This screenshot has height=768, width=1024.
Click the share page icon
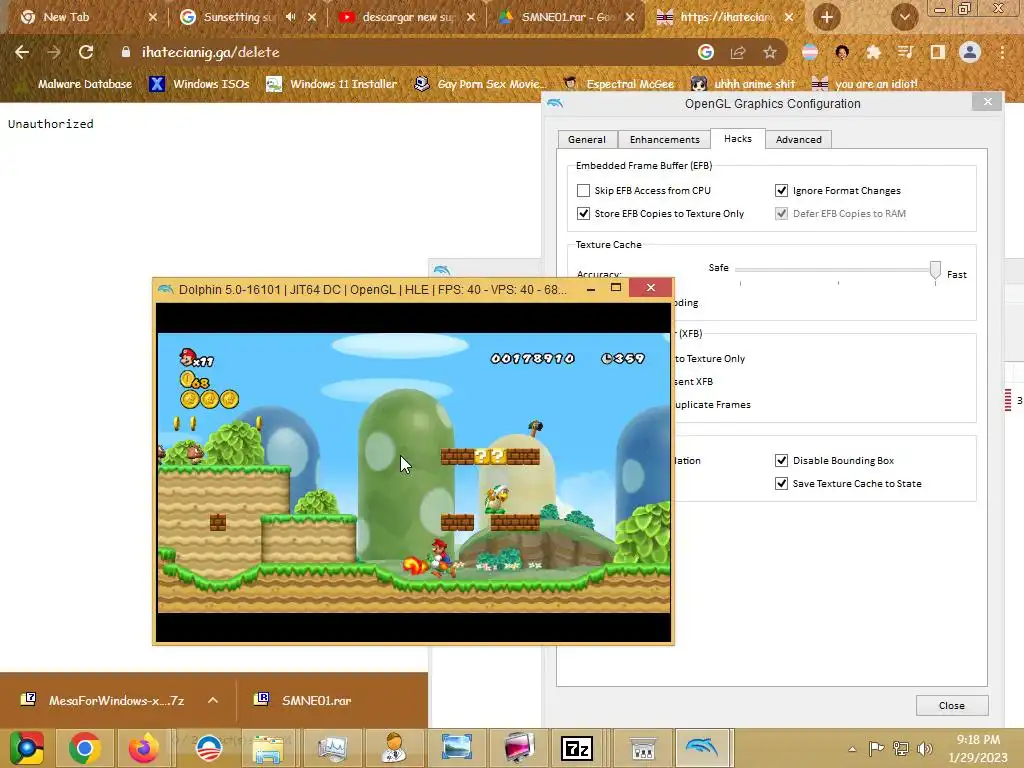pyautogui.click(x=738, y=52)
